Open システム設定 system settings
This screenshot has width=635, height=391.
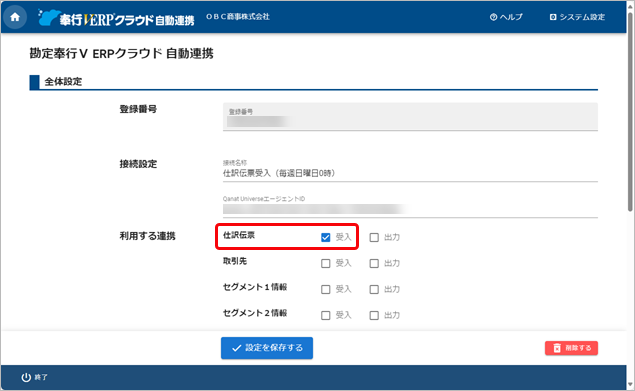pyautogui.click(x=577, y=17)
